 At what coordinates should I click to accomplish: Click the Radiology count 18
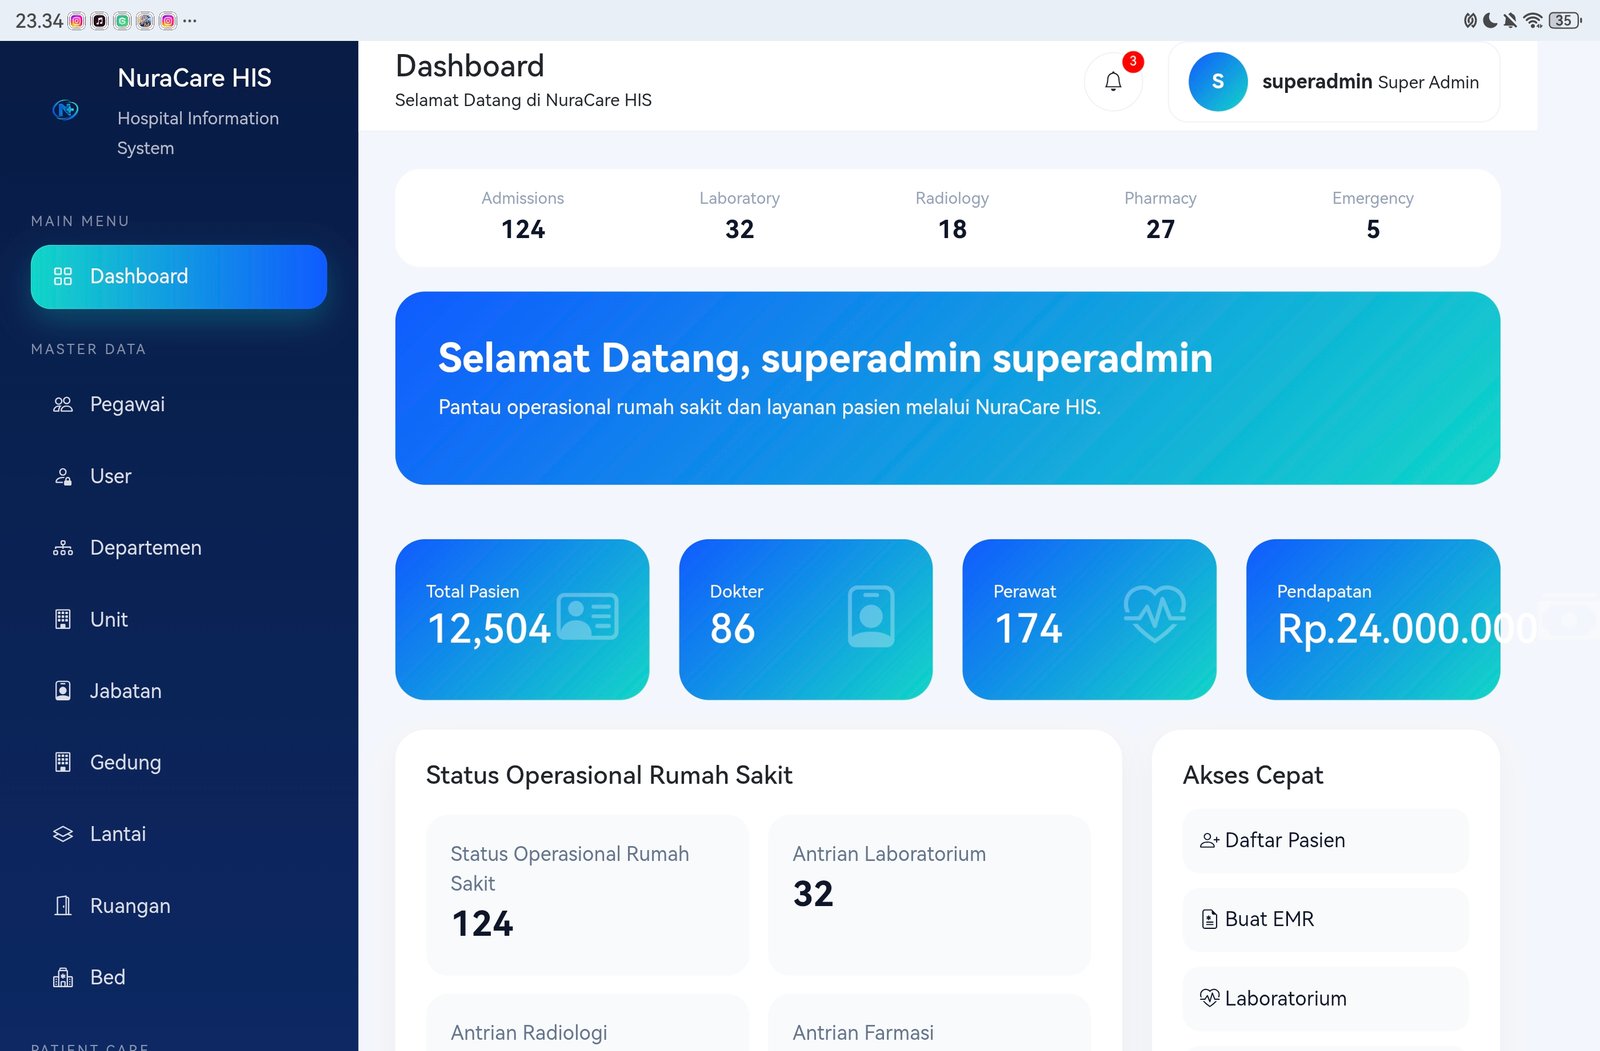[953, 230]
